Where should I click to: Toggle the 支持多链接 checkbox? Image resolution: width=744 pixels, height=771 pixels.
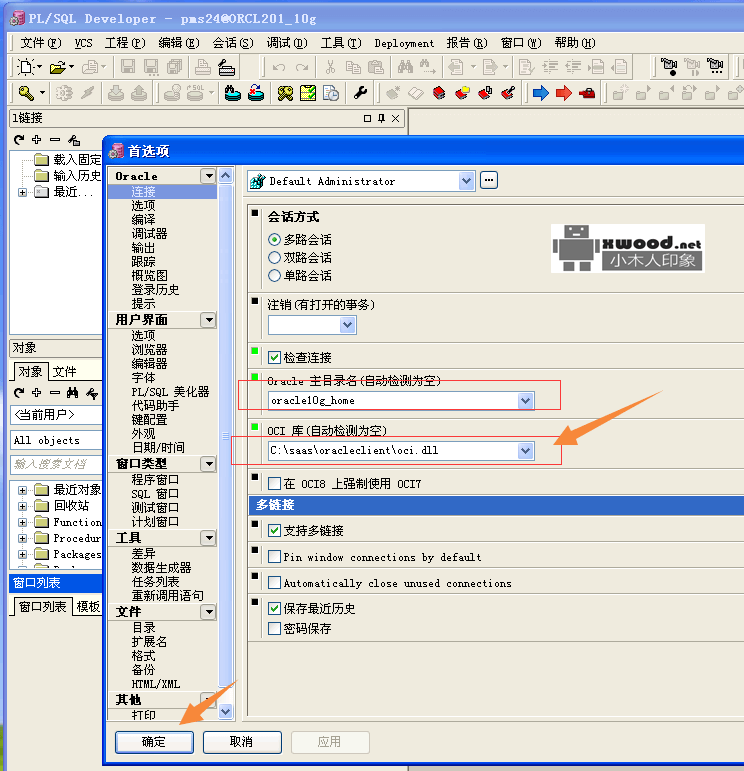(x=274, y=531)
